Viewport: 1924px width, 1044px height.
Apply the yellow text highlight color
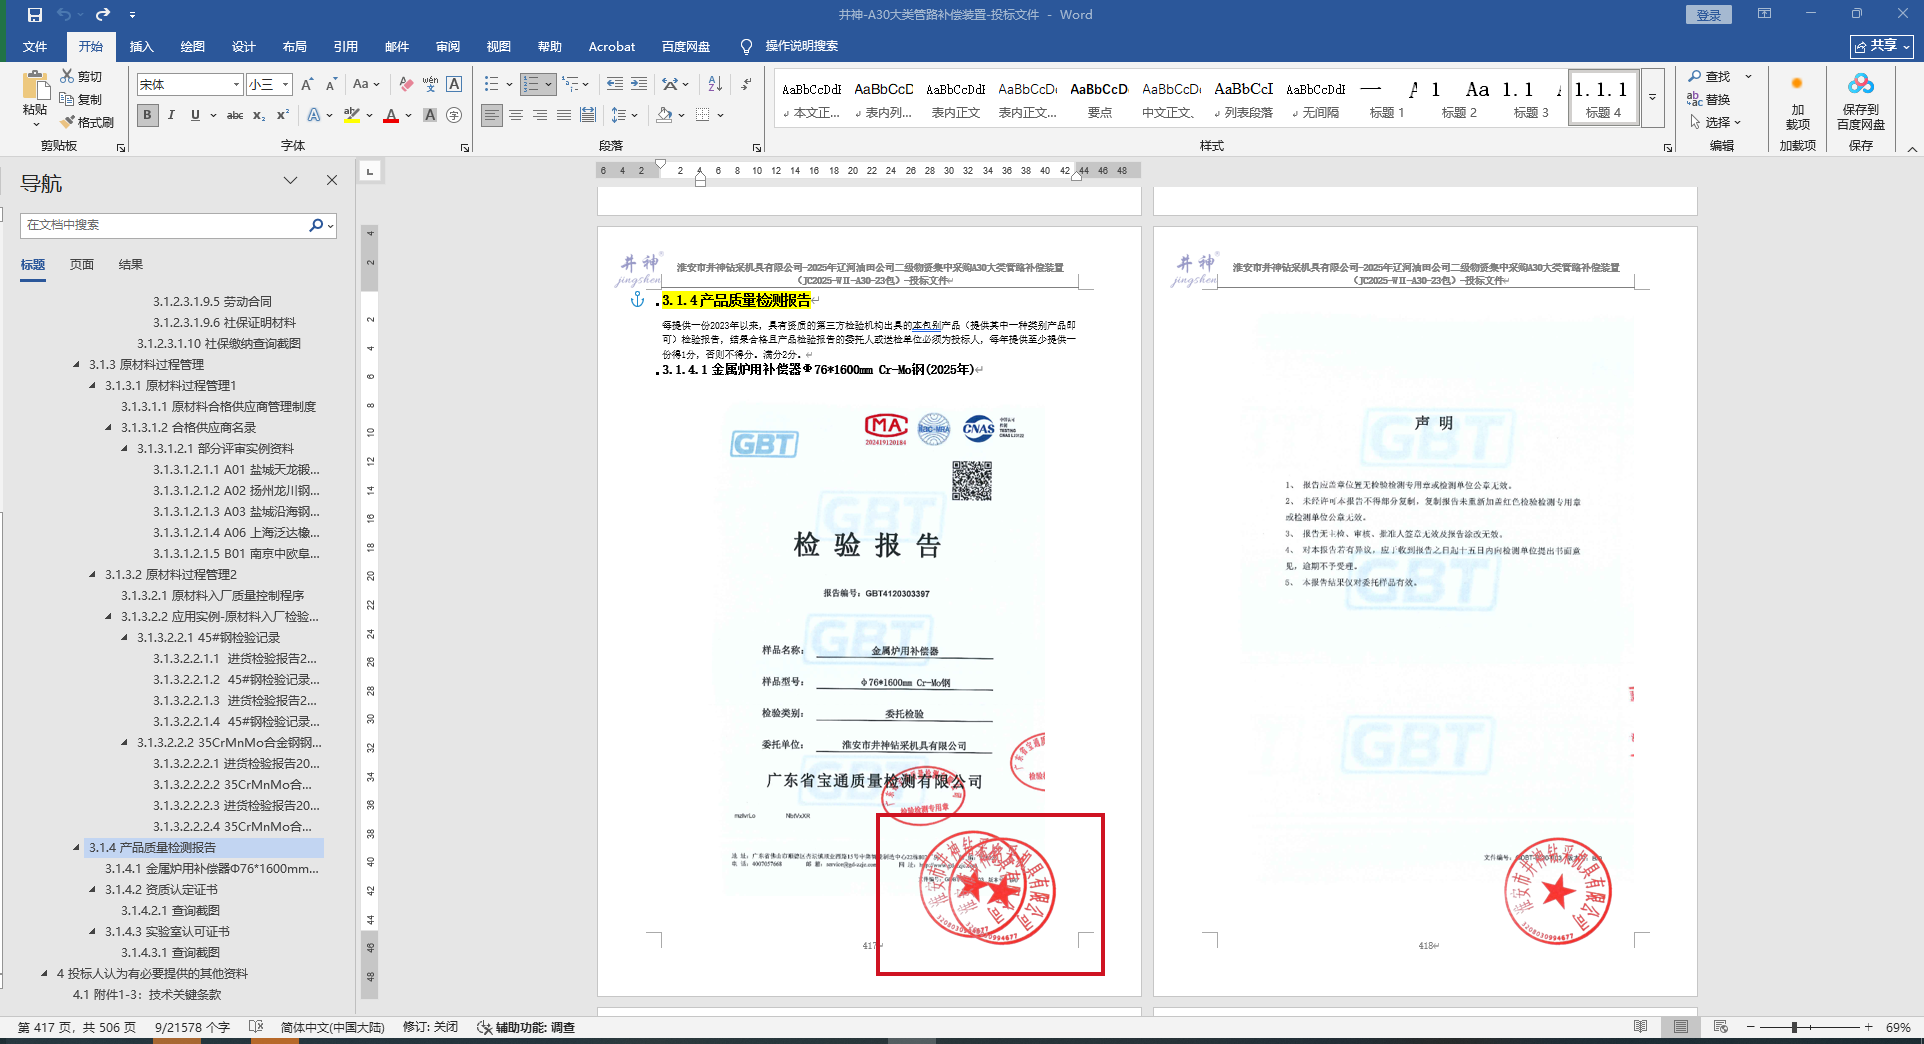(351, 115)
